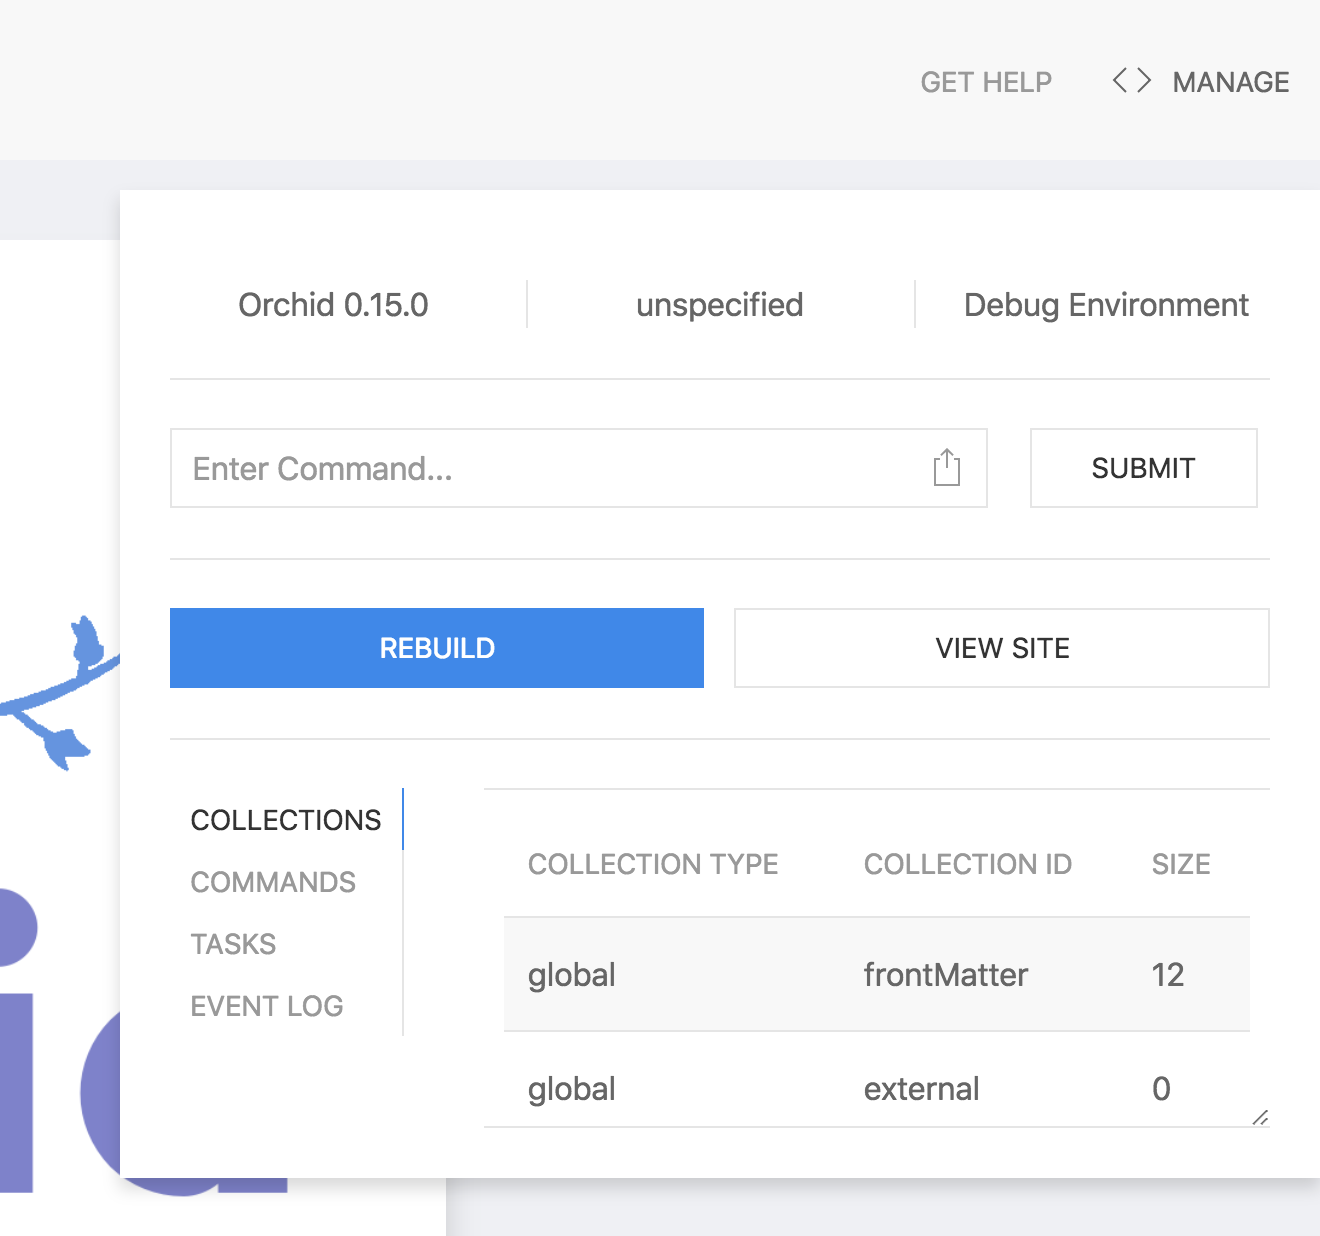Click size value 12

tap(1168, 975)
